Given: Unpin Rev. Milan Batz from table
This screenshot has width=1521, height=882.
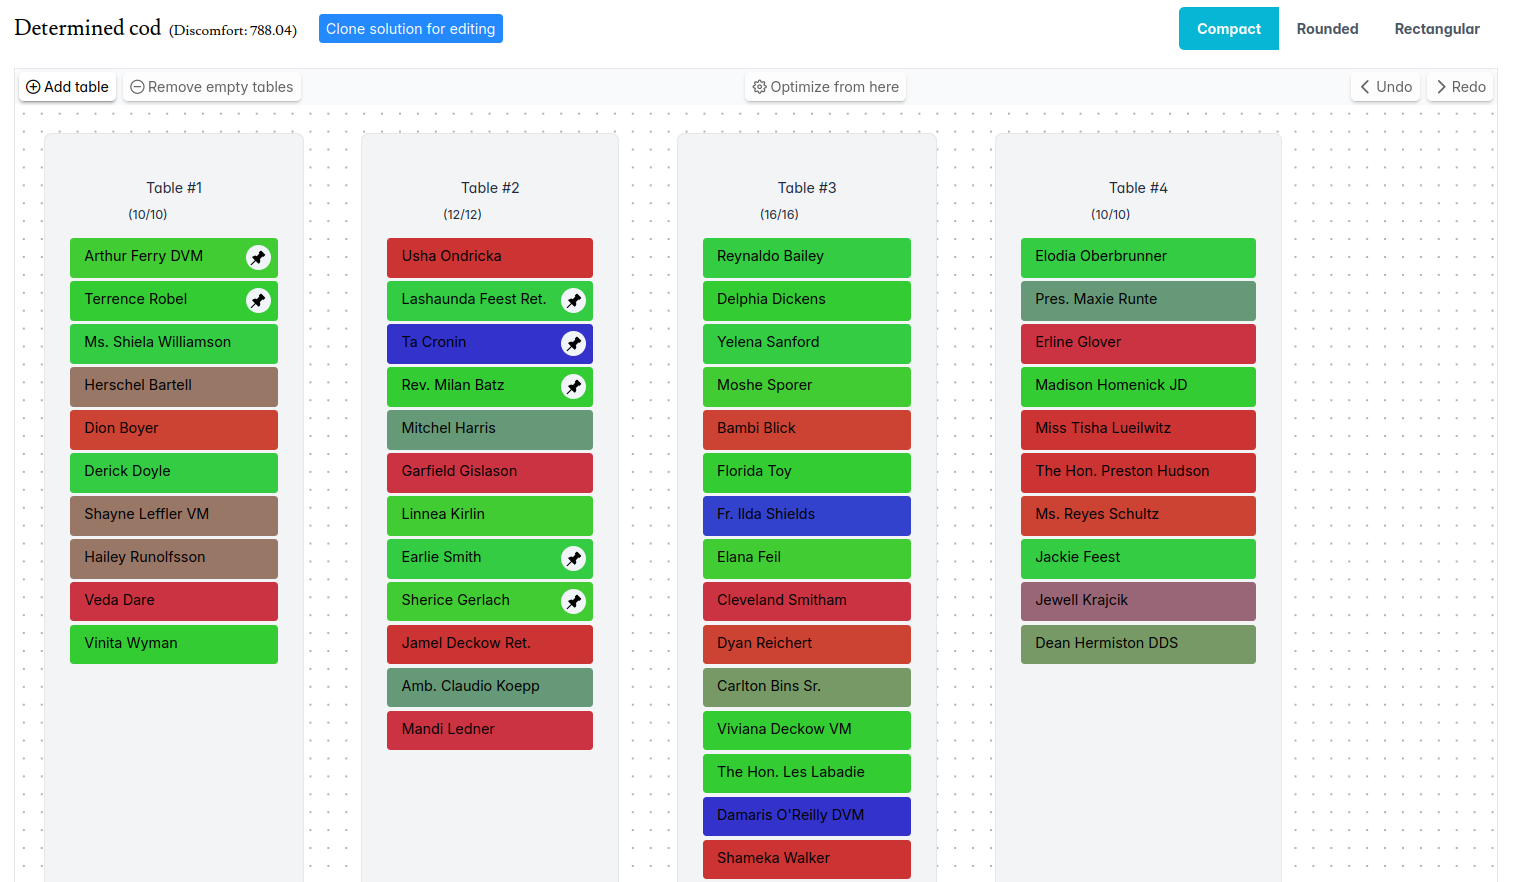Looking at the screenshot, I should pyautogui.click(x=573, y=386).
